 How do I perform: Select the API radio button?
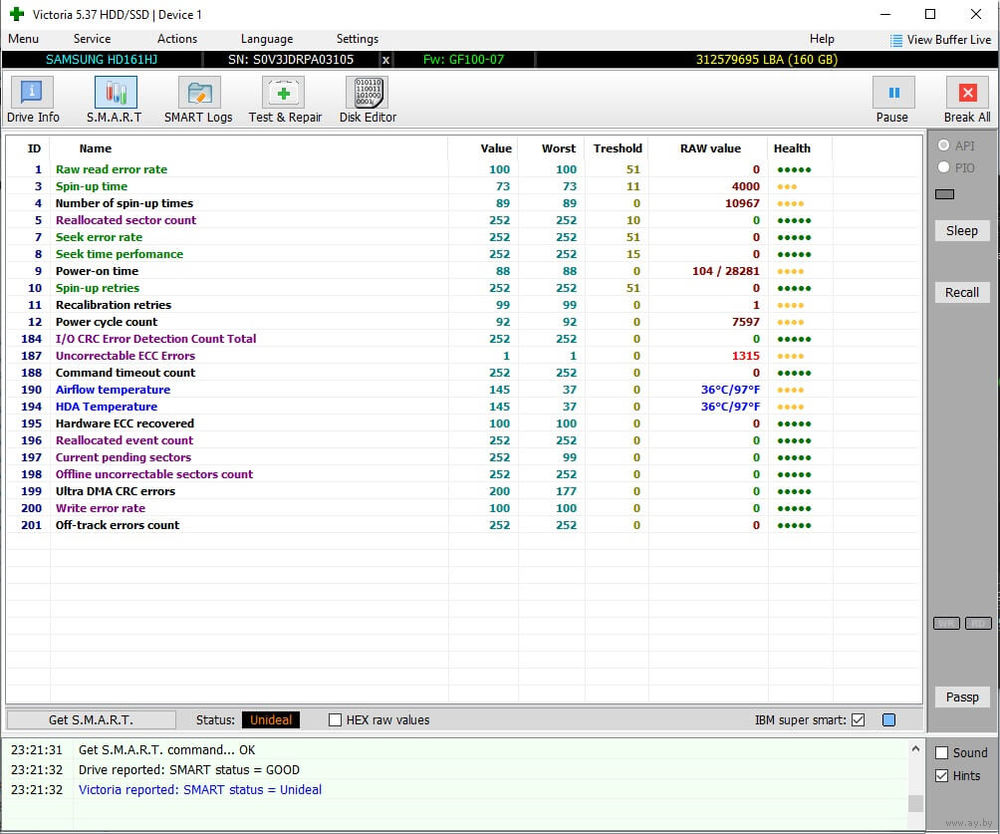click(x=943, y=145)
